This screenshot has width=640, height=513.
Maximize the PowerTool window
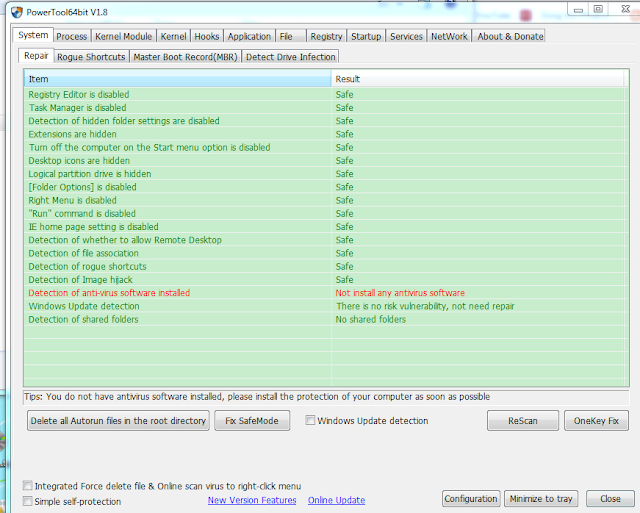click(598, 9)
